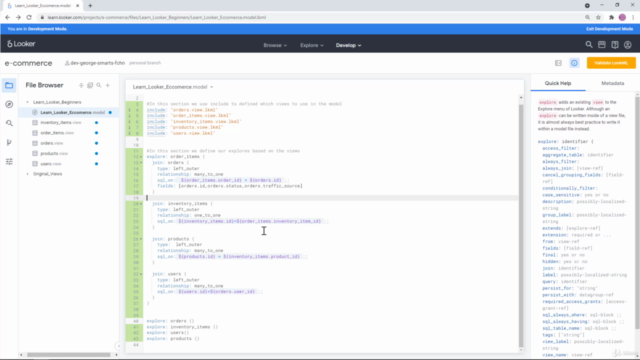Click Exit Development Mode
The image size is (640, 360).
click(x=609, y=29)
